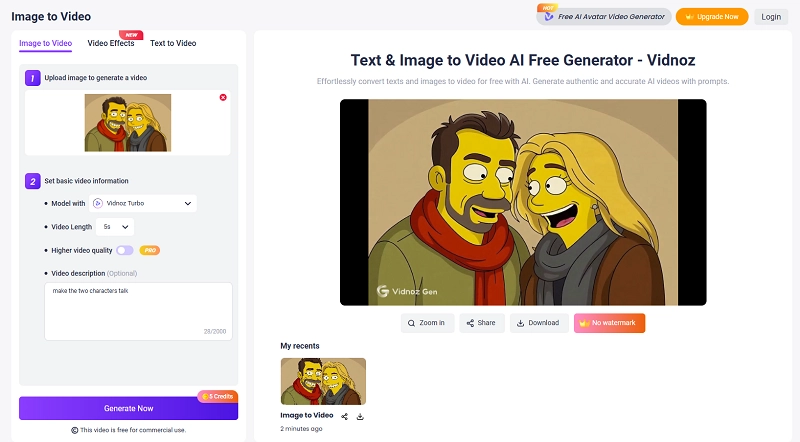The width and height of the screenshot is (800, 442).
Task: Switch to the Text to Video tab
Action: [x=173, y=43]
